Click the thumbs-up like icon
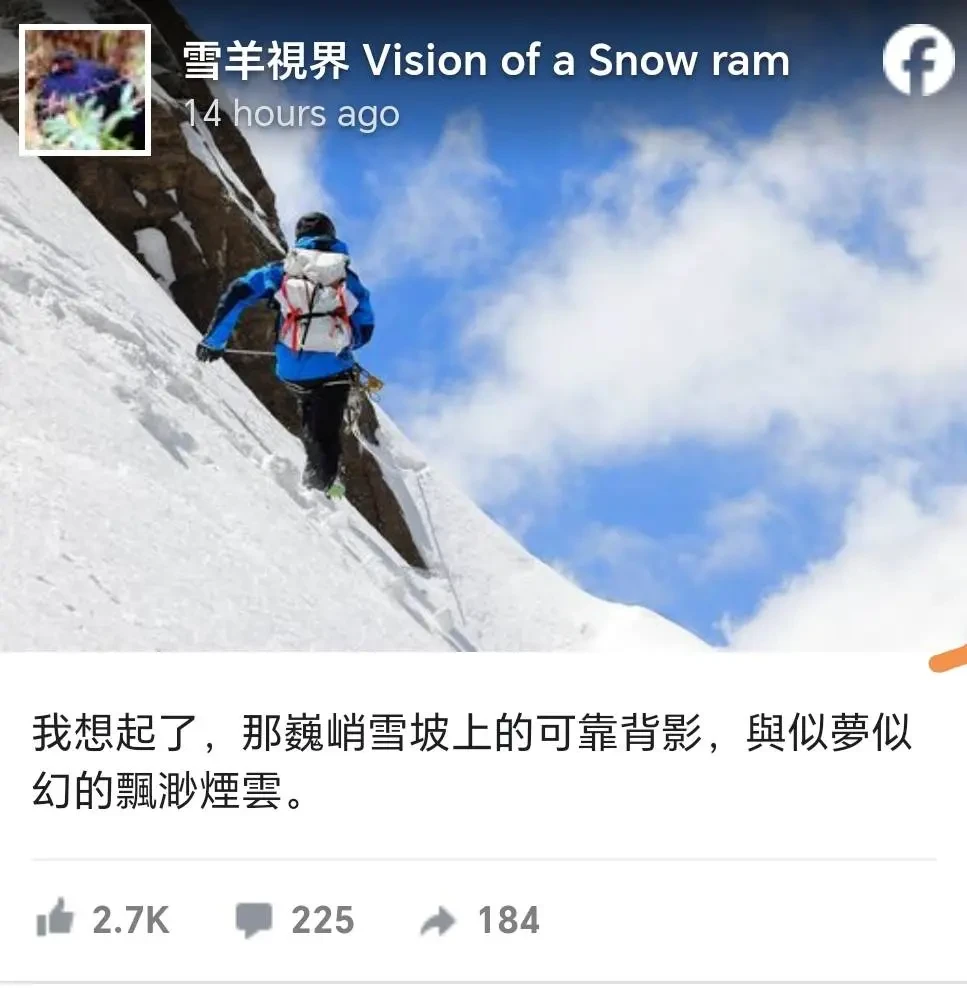The width and height of the screenshot is (967, 992). (54, 917)
